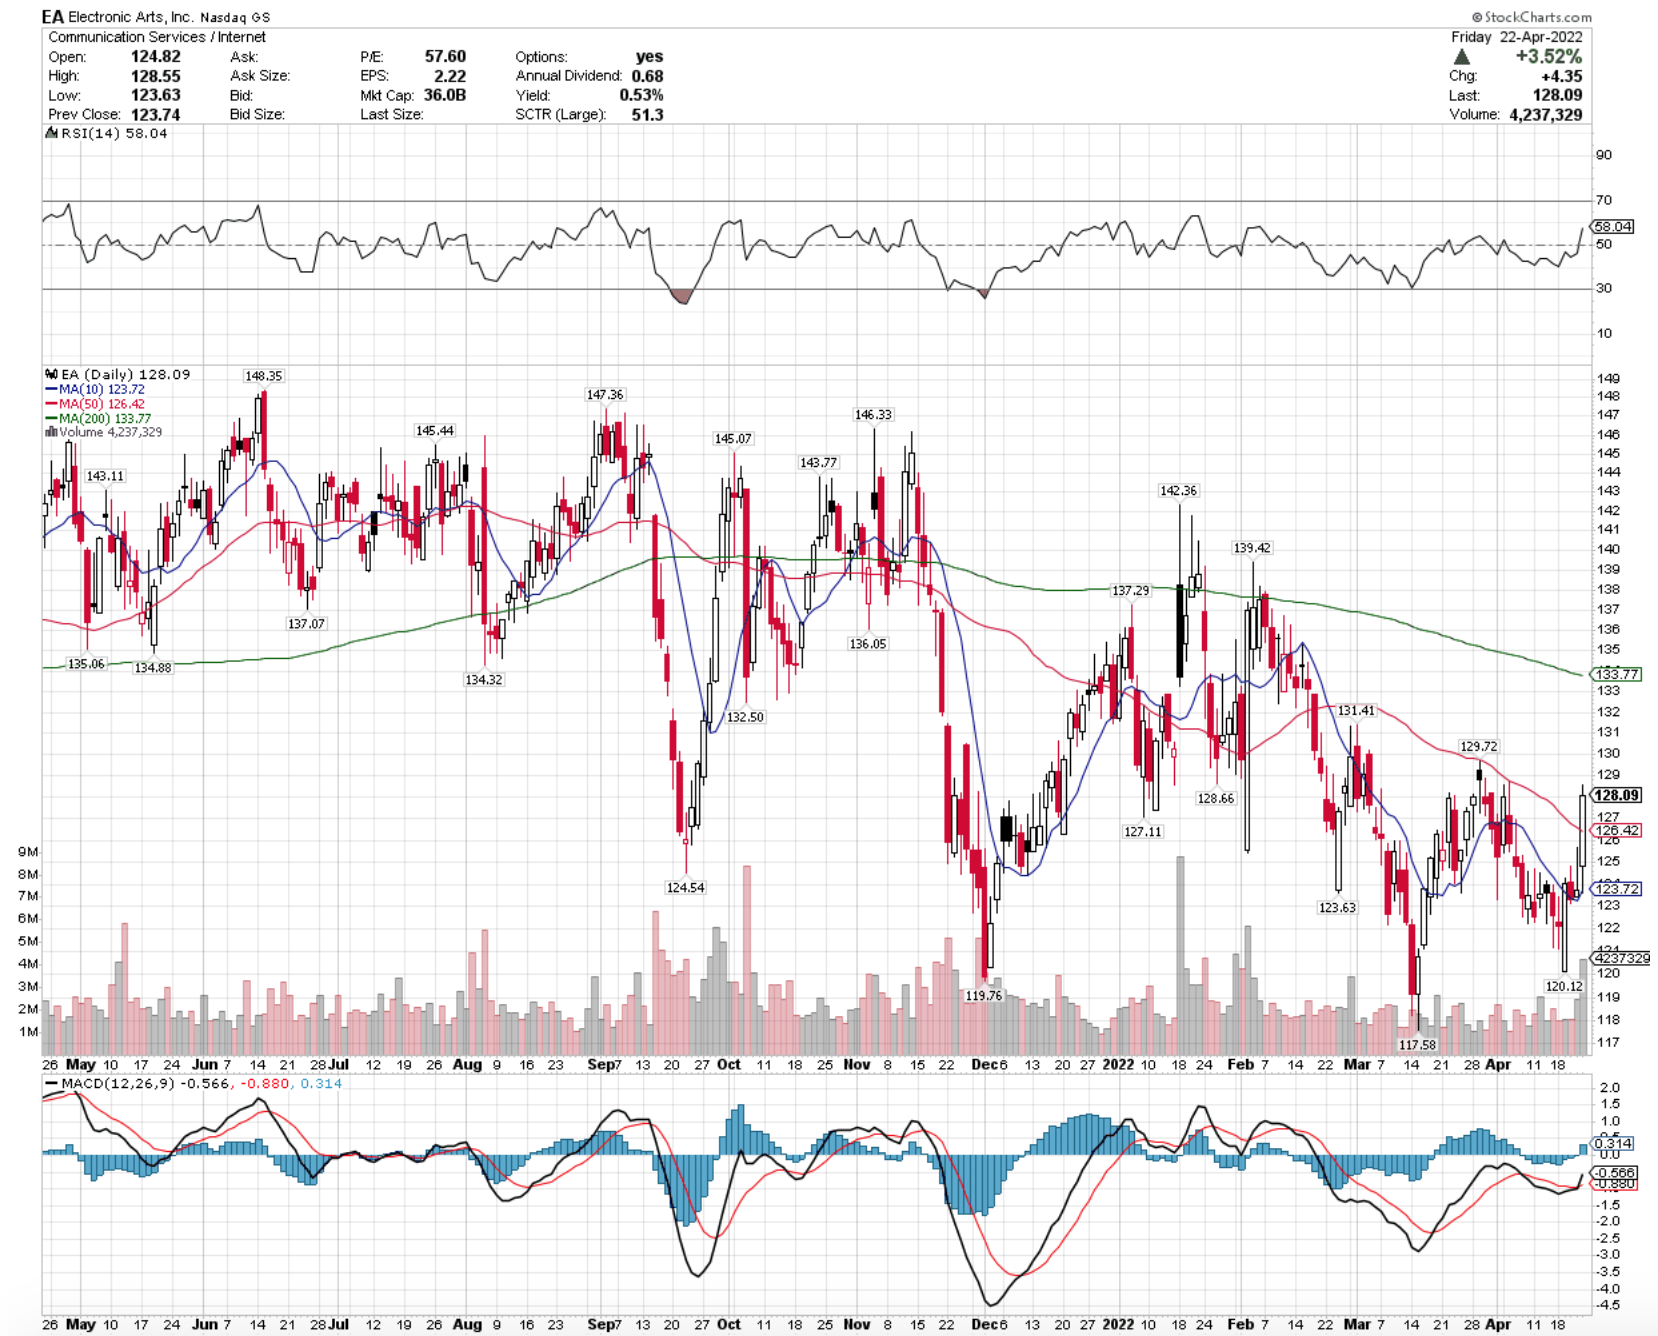Click the green MA(200) legend line swatch
The image size is (1658, 1336).
pos(51,418)
